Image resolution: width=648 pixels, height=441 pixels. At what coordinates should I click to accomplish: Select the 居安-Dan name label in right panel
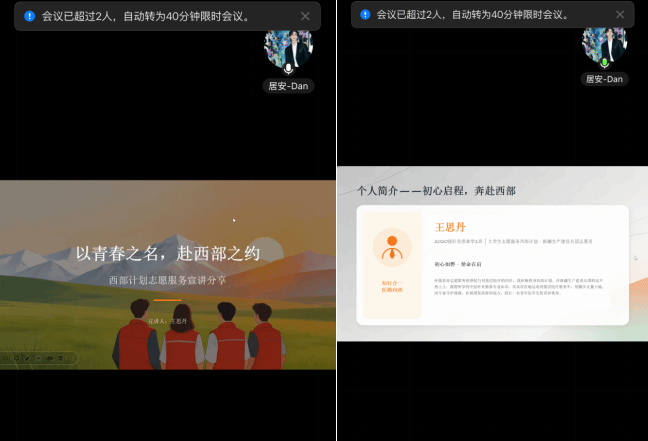pyautogui.click(x=604, y=79)
